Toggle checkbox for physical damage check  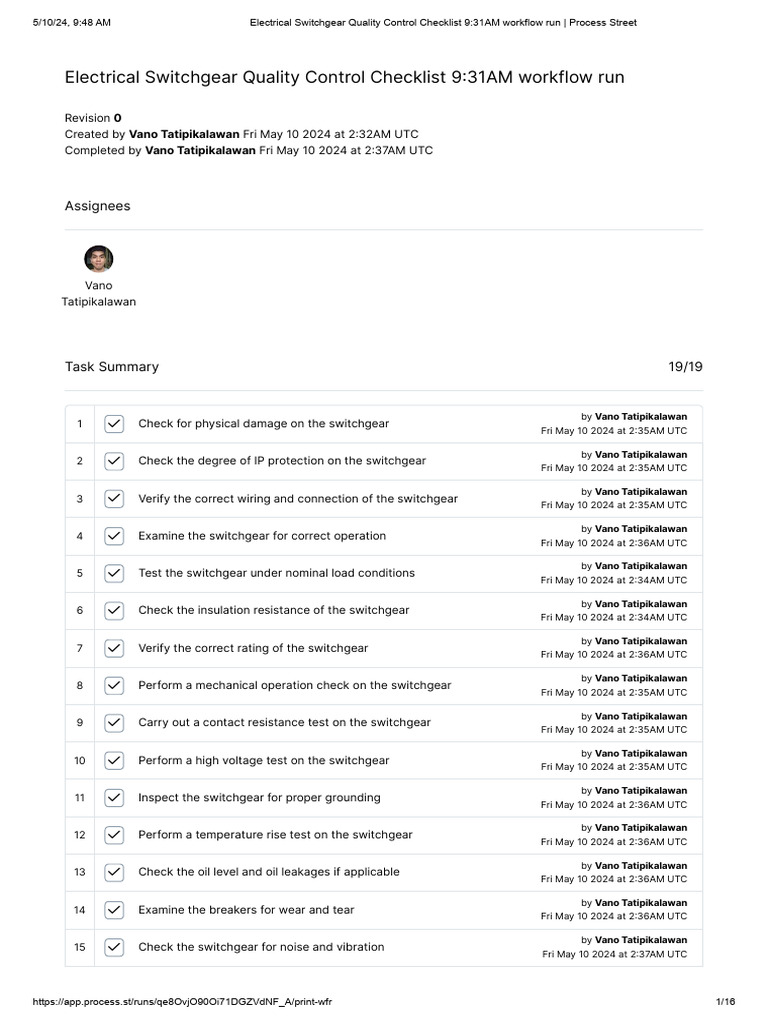coord(114,424)
